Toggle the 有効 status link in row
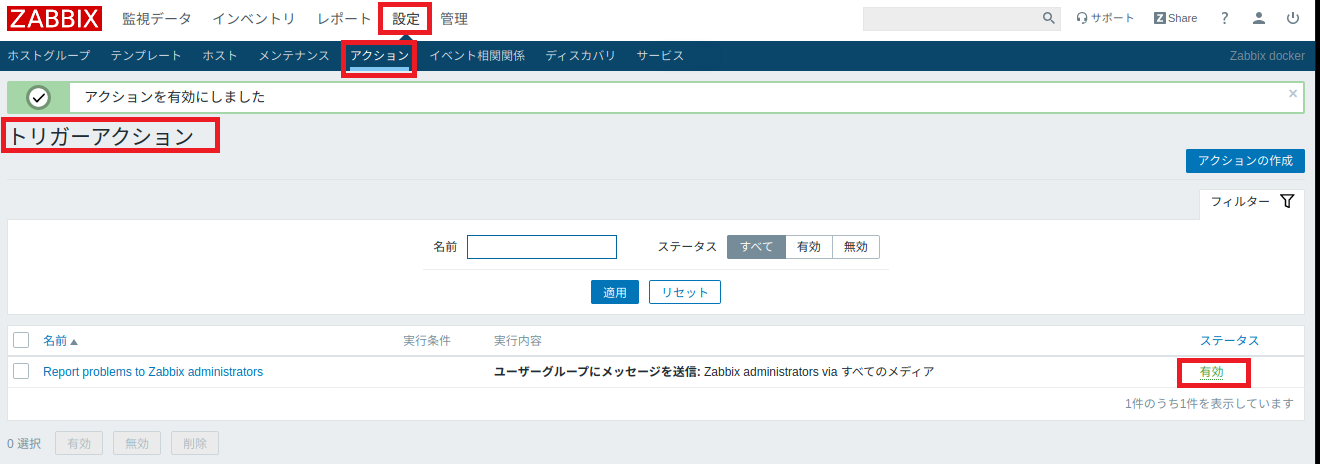 point(1212,372)
